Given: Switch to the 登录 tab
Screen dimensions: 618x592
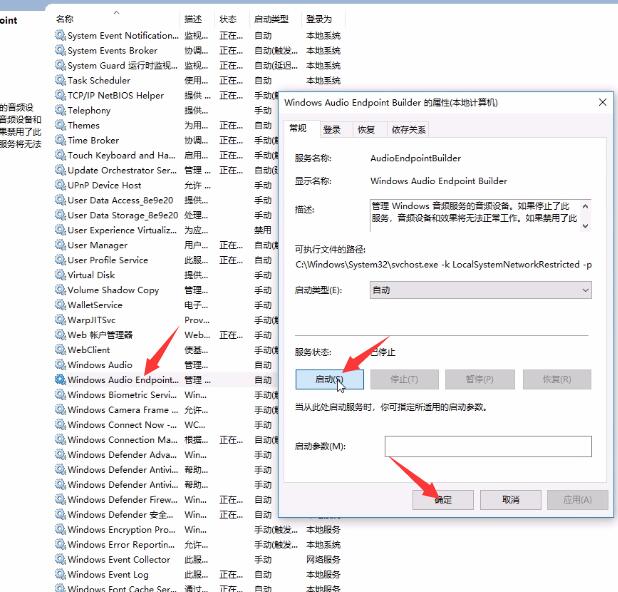Looking at the screenshot, I should (x=331, y=130).
